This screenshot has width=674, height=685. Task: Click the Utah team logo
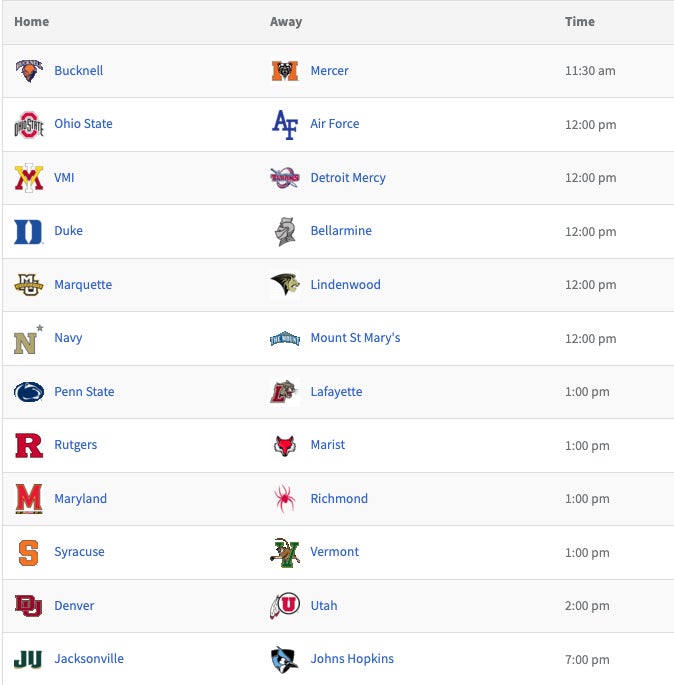(x=285, y=606)
